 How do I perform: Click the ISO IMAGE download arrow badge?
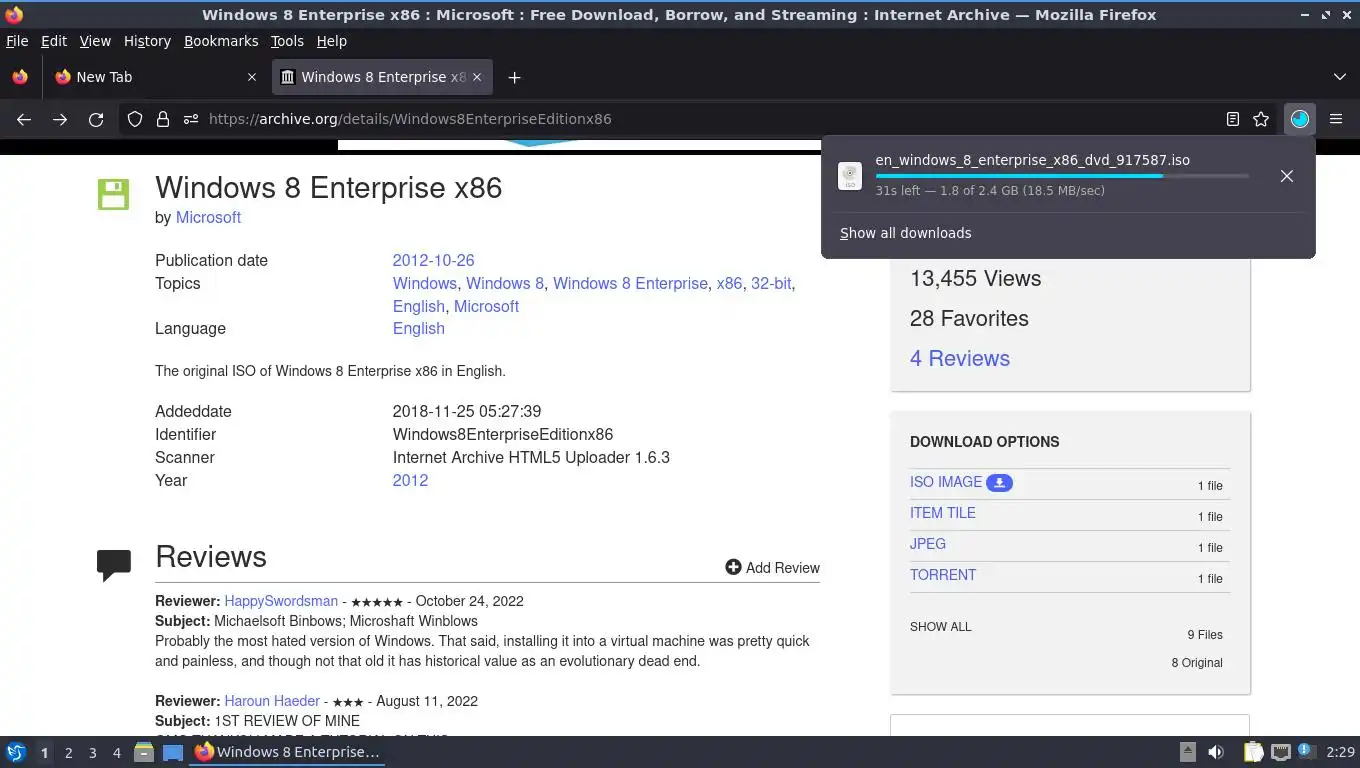point(999,482)
